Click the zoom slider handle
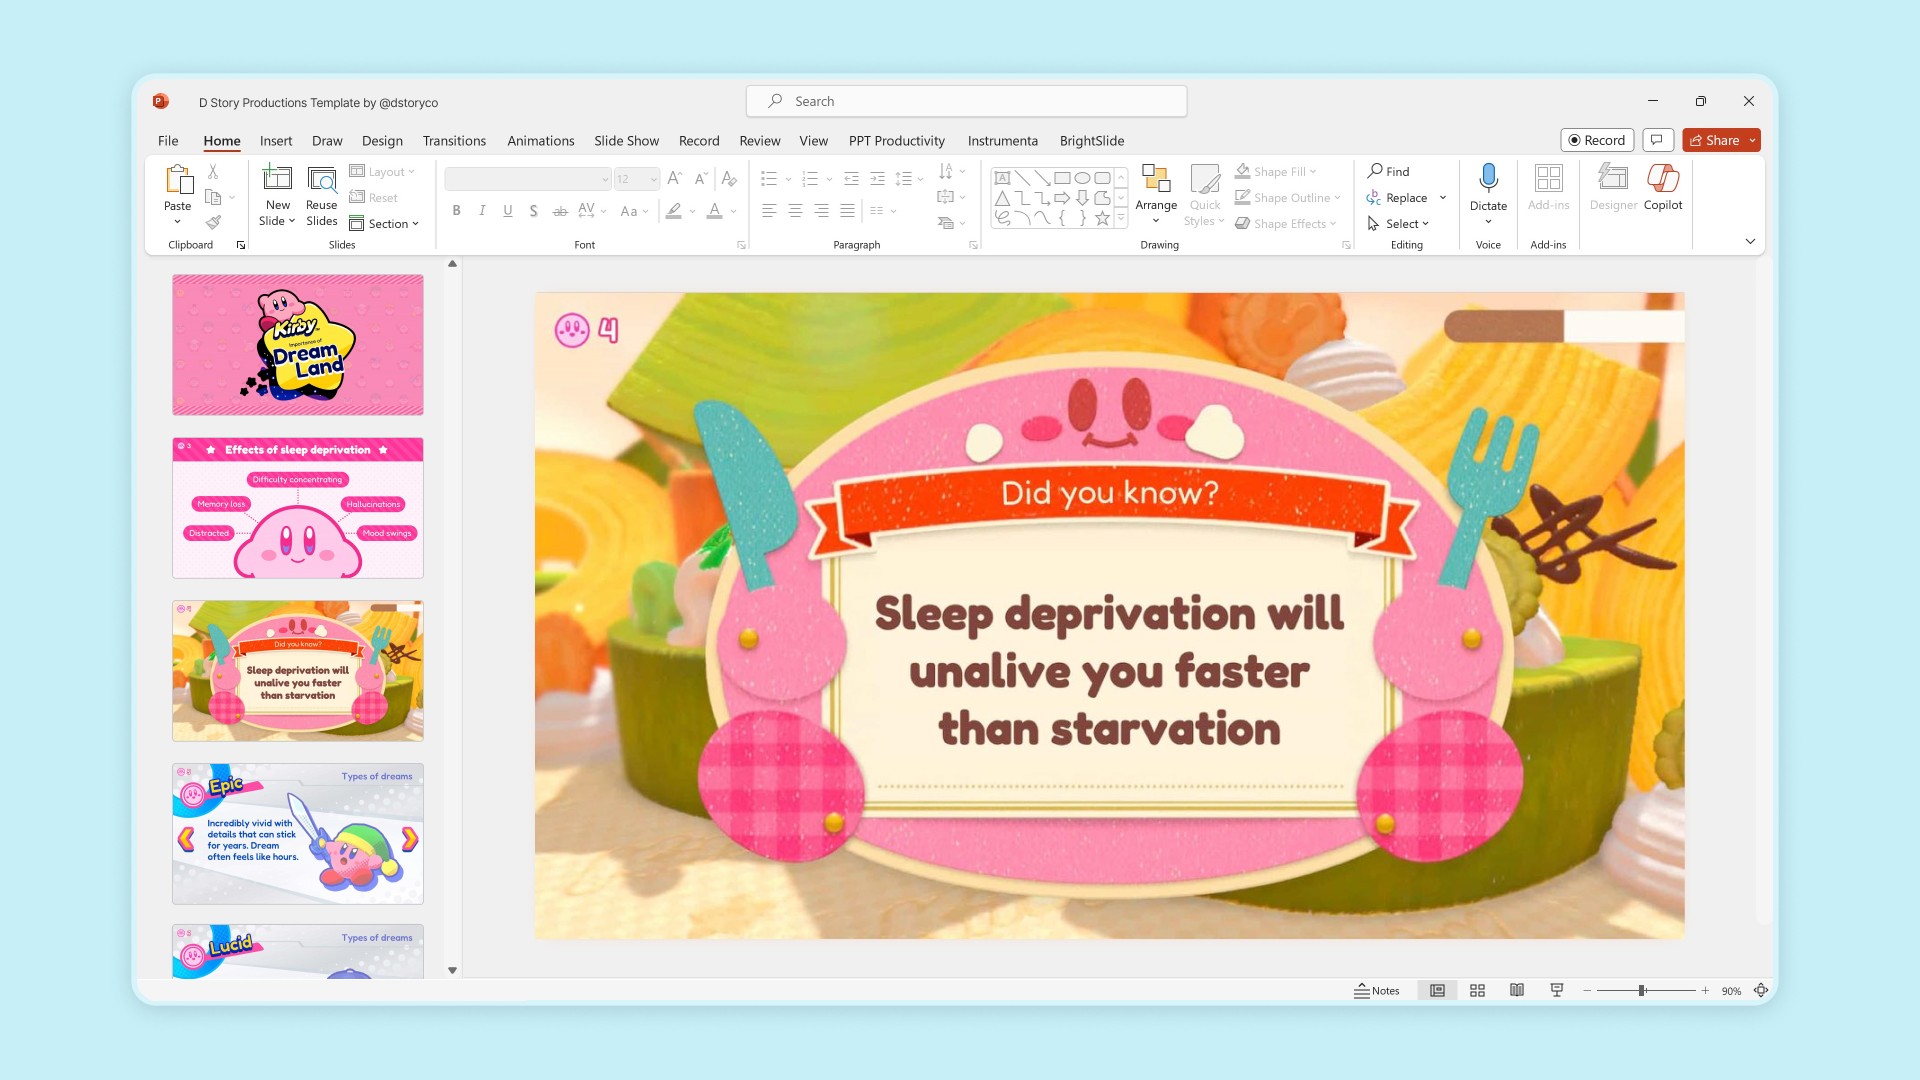The image size is (1920, 1080). pos(1641,990)
